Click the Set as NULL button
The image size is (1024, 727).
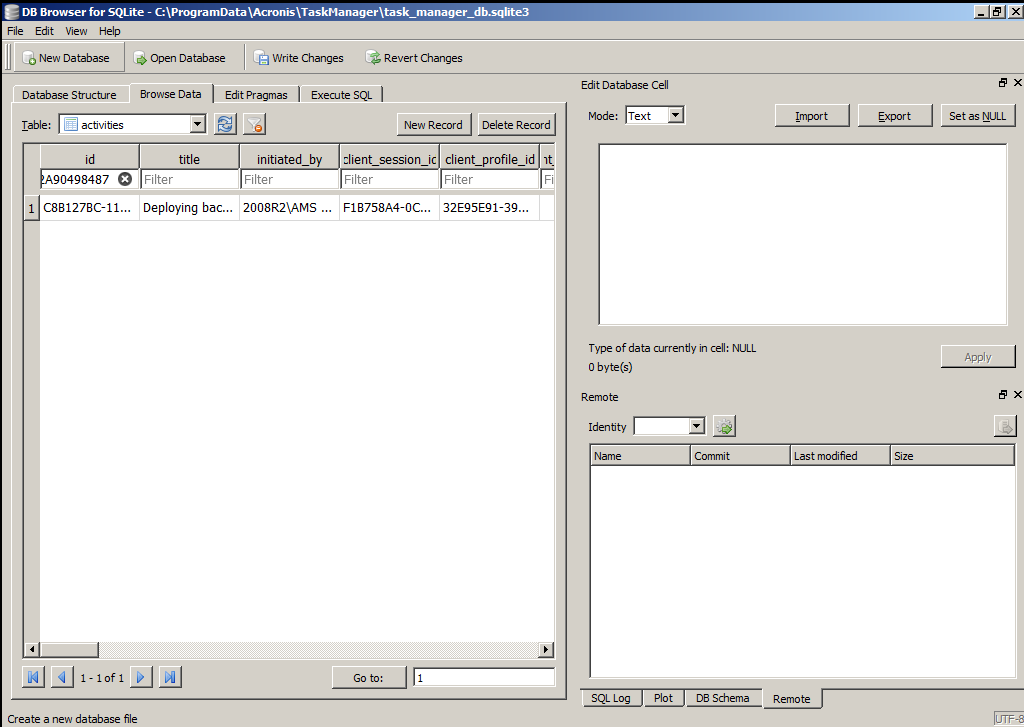tap(978, 116)
